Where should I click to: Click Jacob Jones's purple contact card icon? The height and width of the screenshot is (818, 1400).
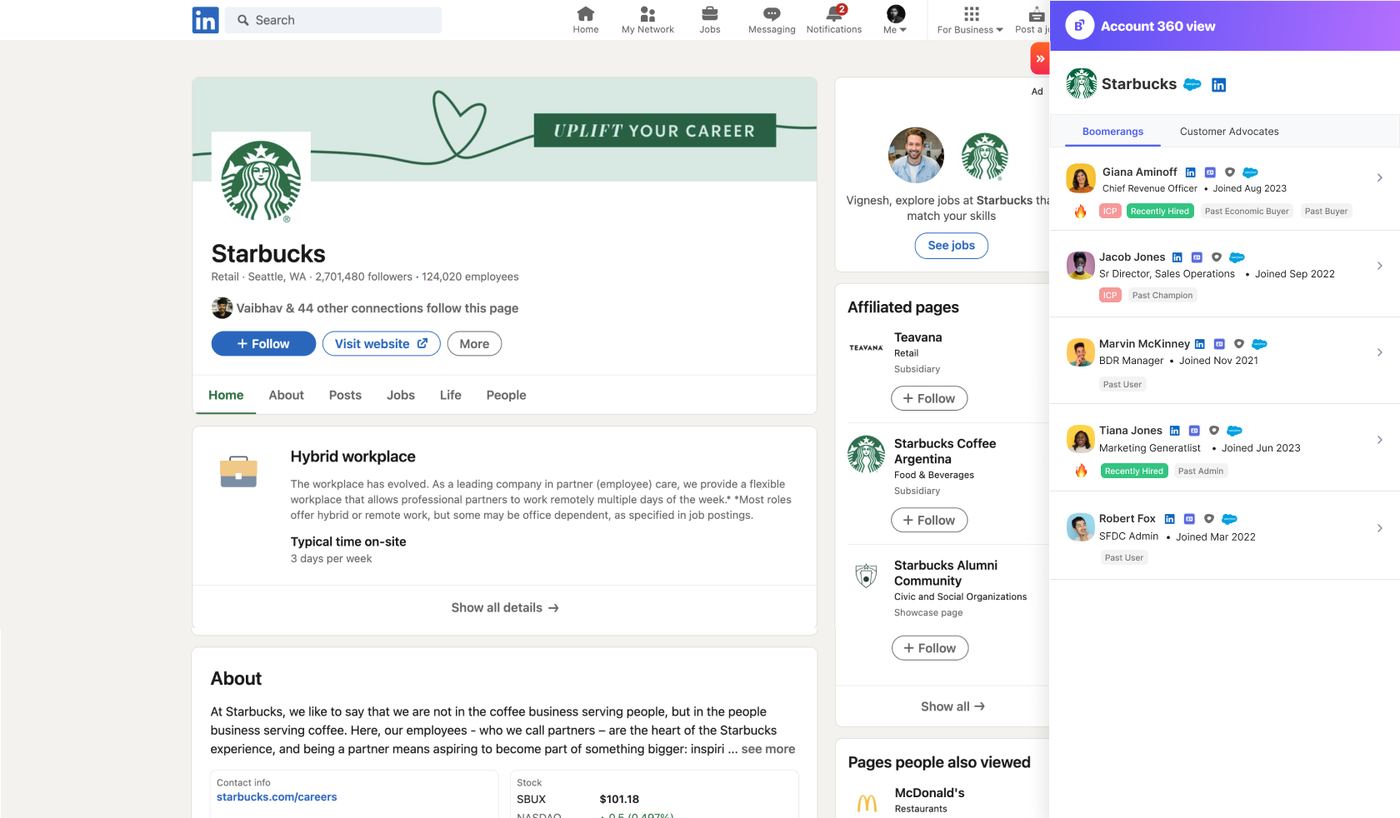[1196, 258]
